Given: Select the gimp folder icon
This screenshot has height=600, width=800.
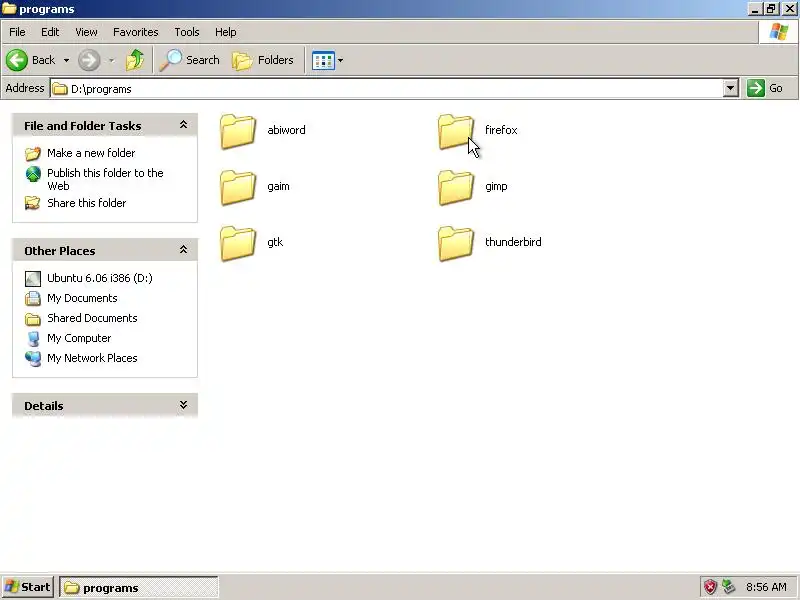Looking at the screenshot, I should [x=456, y=188].
